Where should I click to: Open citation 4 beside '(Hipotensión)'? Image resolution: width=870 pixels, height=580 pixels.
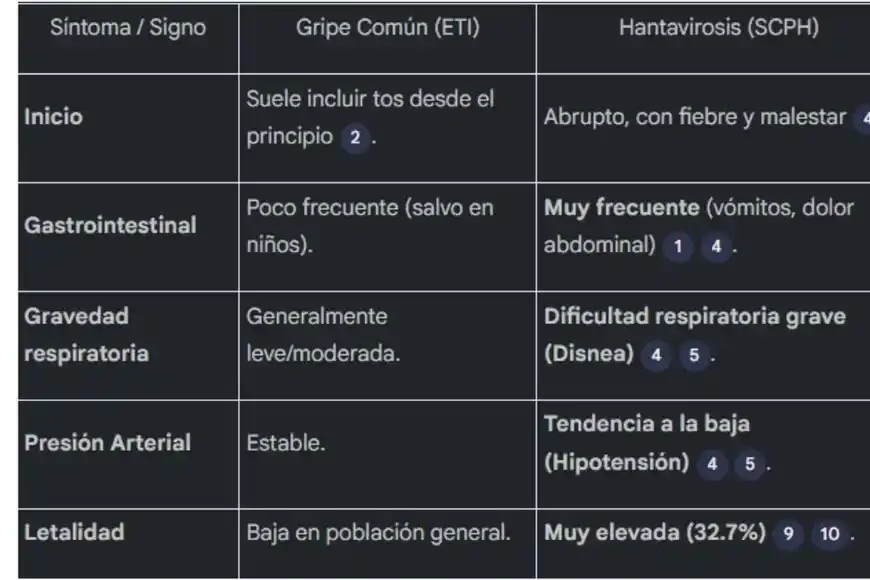712,464
